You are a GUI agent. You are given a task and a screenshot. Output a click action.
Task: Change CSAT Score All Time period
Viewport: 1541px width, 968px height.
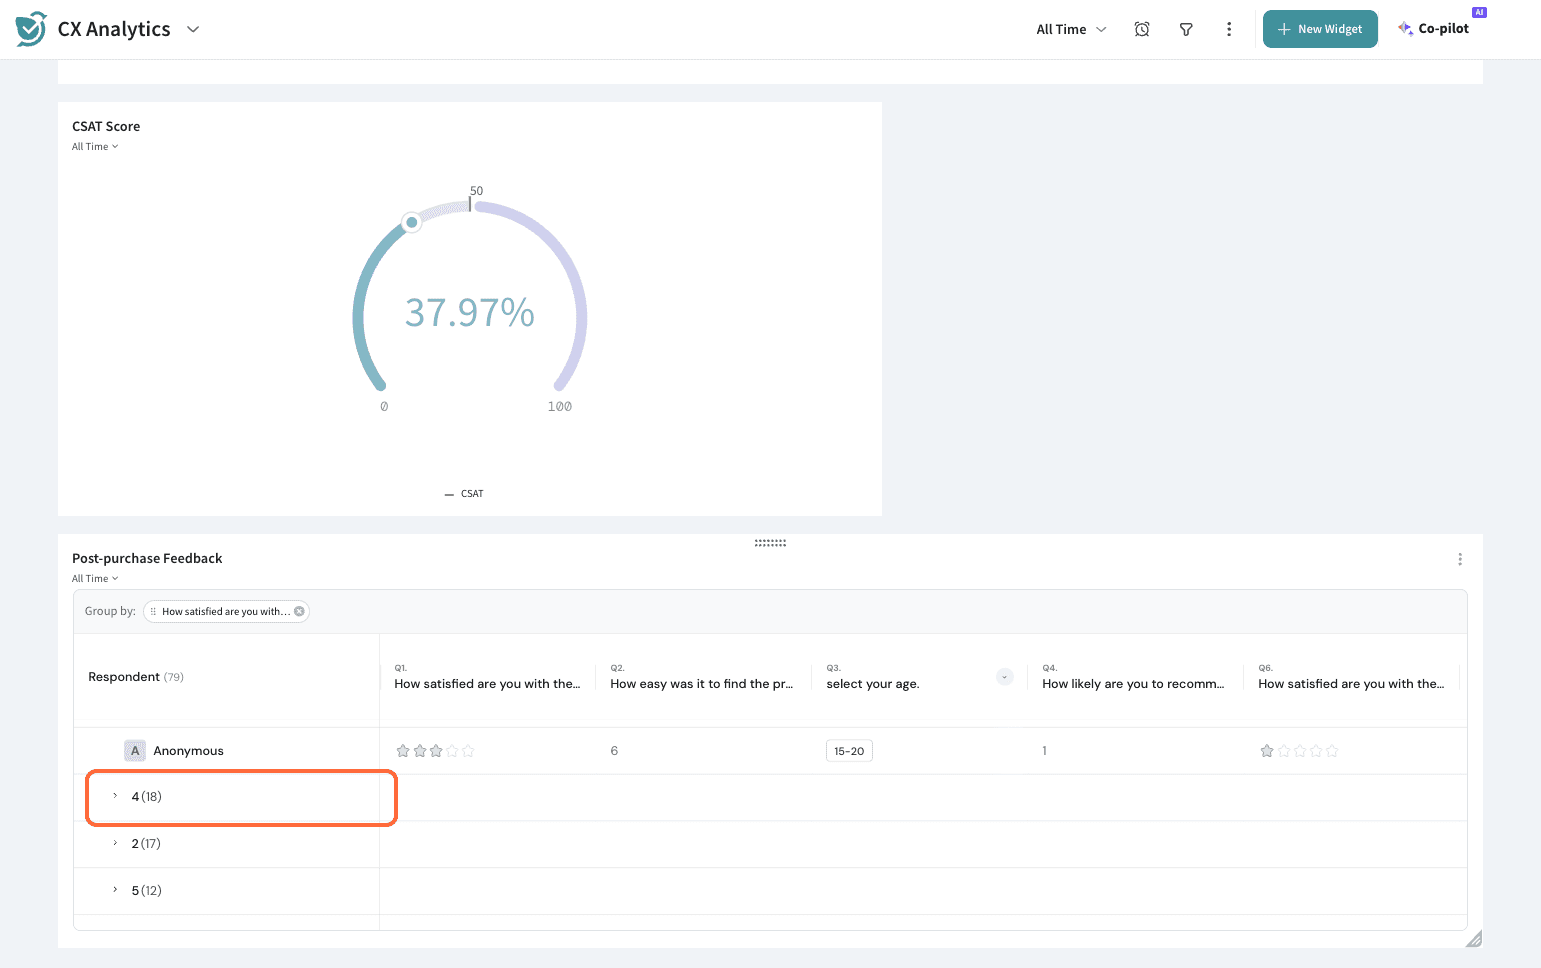(x=95, y=147)
